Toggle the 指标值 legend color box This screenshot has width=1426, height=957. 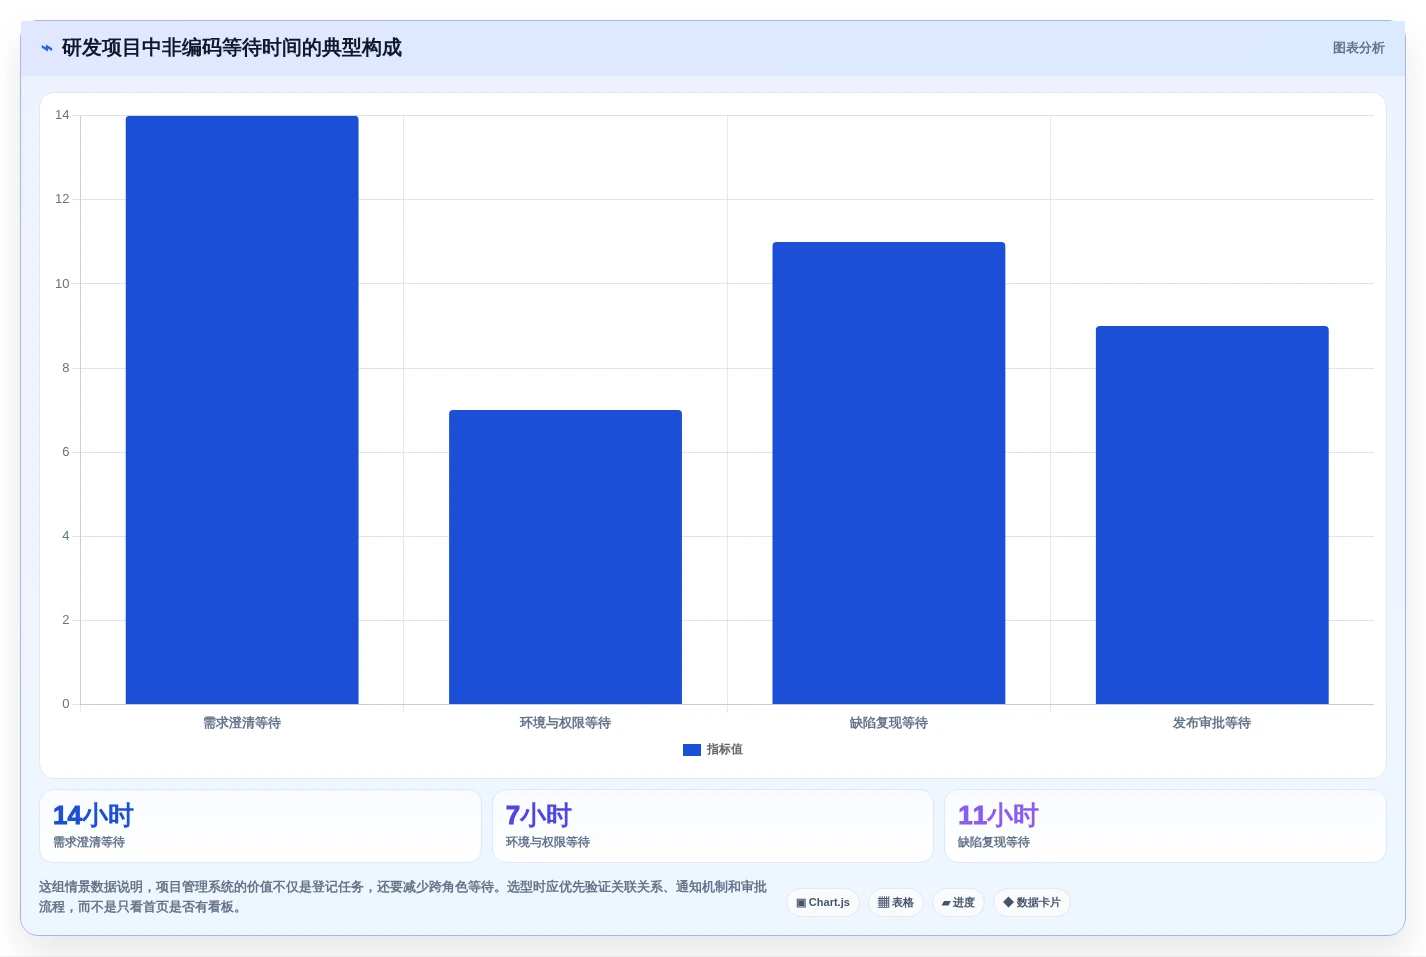pyautogui.click(x=692, y=750)
